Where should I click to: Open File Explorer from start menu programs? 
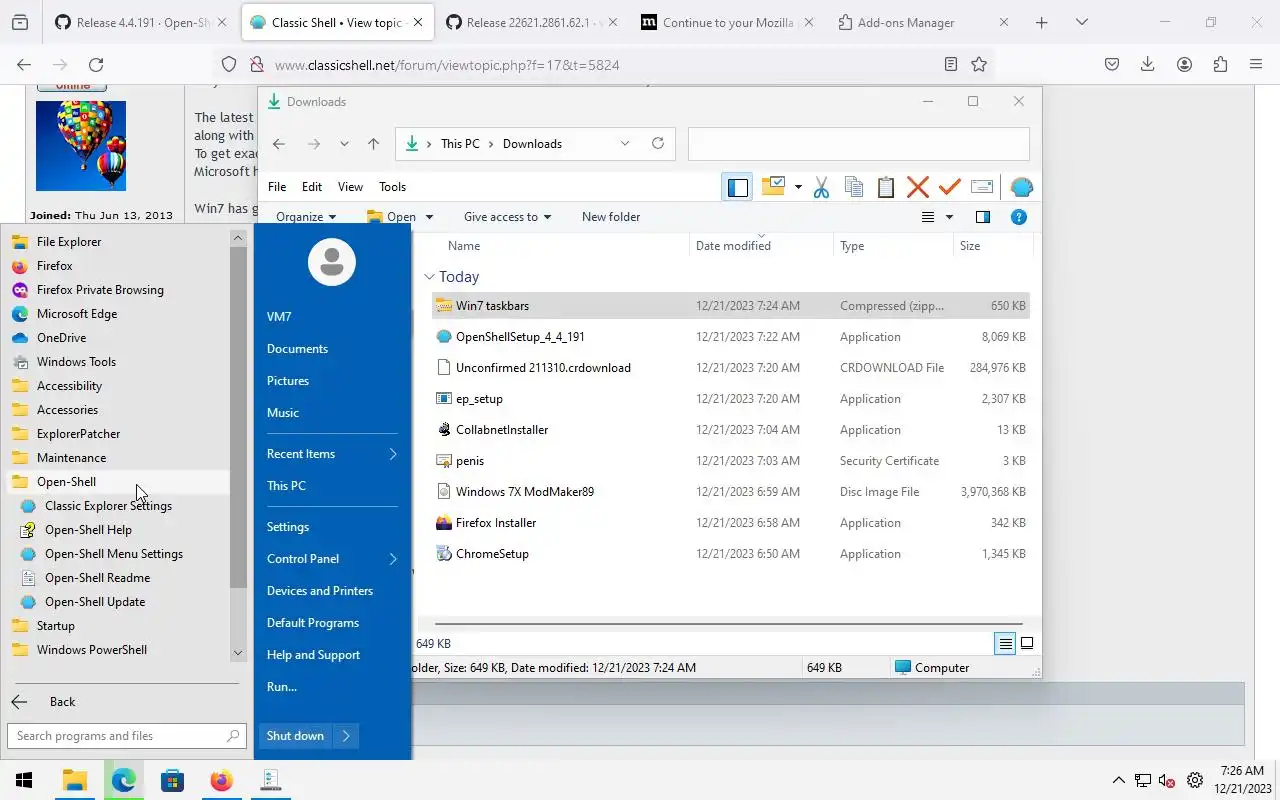pyautogui.click(x=119, y=242)
